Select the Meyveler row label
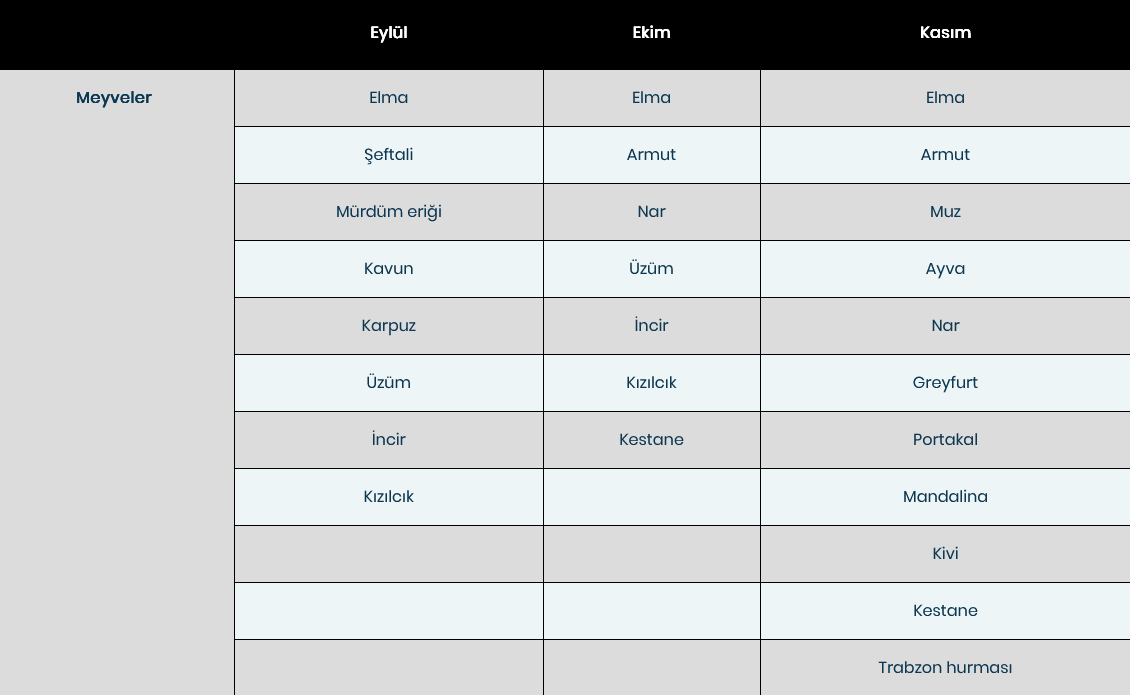1130x695 pixels. click(114, 98)
